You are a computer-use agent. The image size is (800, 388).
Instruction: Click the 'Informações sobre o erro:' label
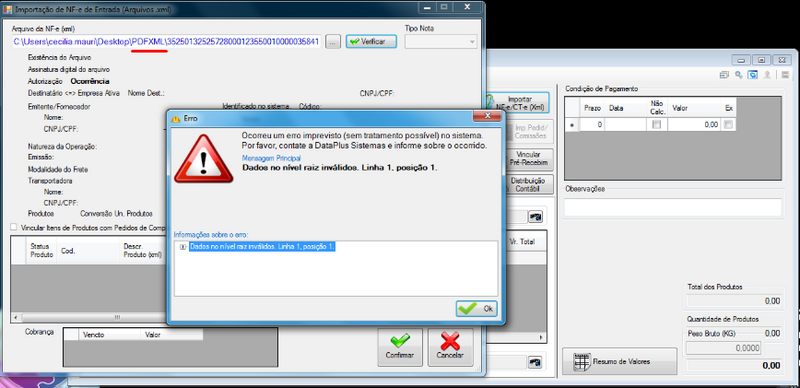tap(211, 235)
